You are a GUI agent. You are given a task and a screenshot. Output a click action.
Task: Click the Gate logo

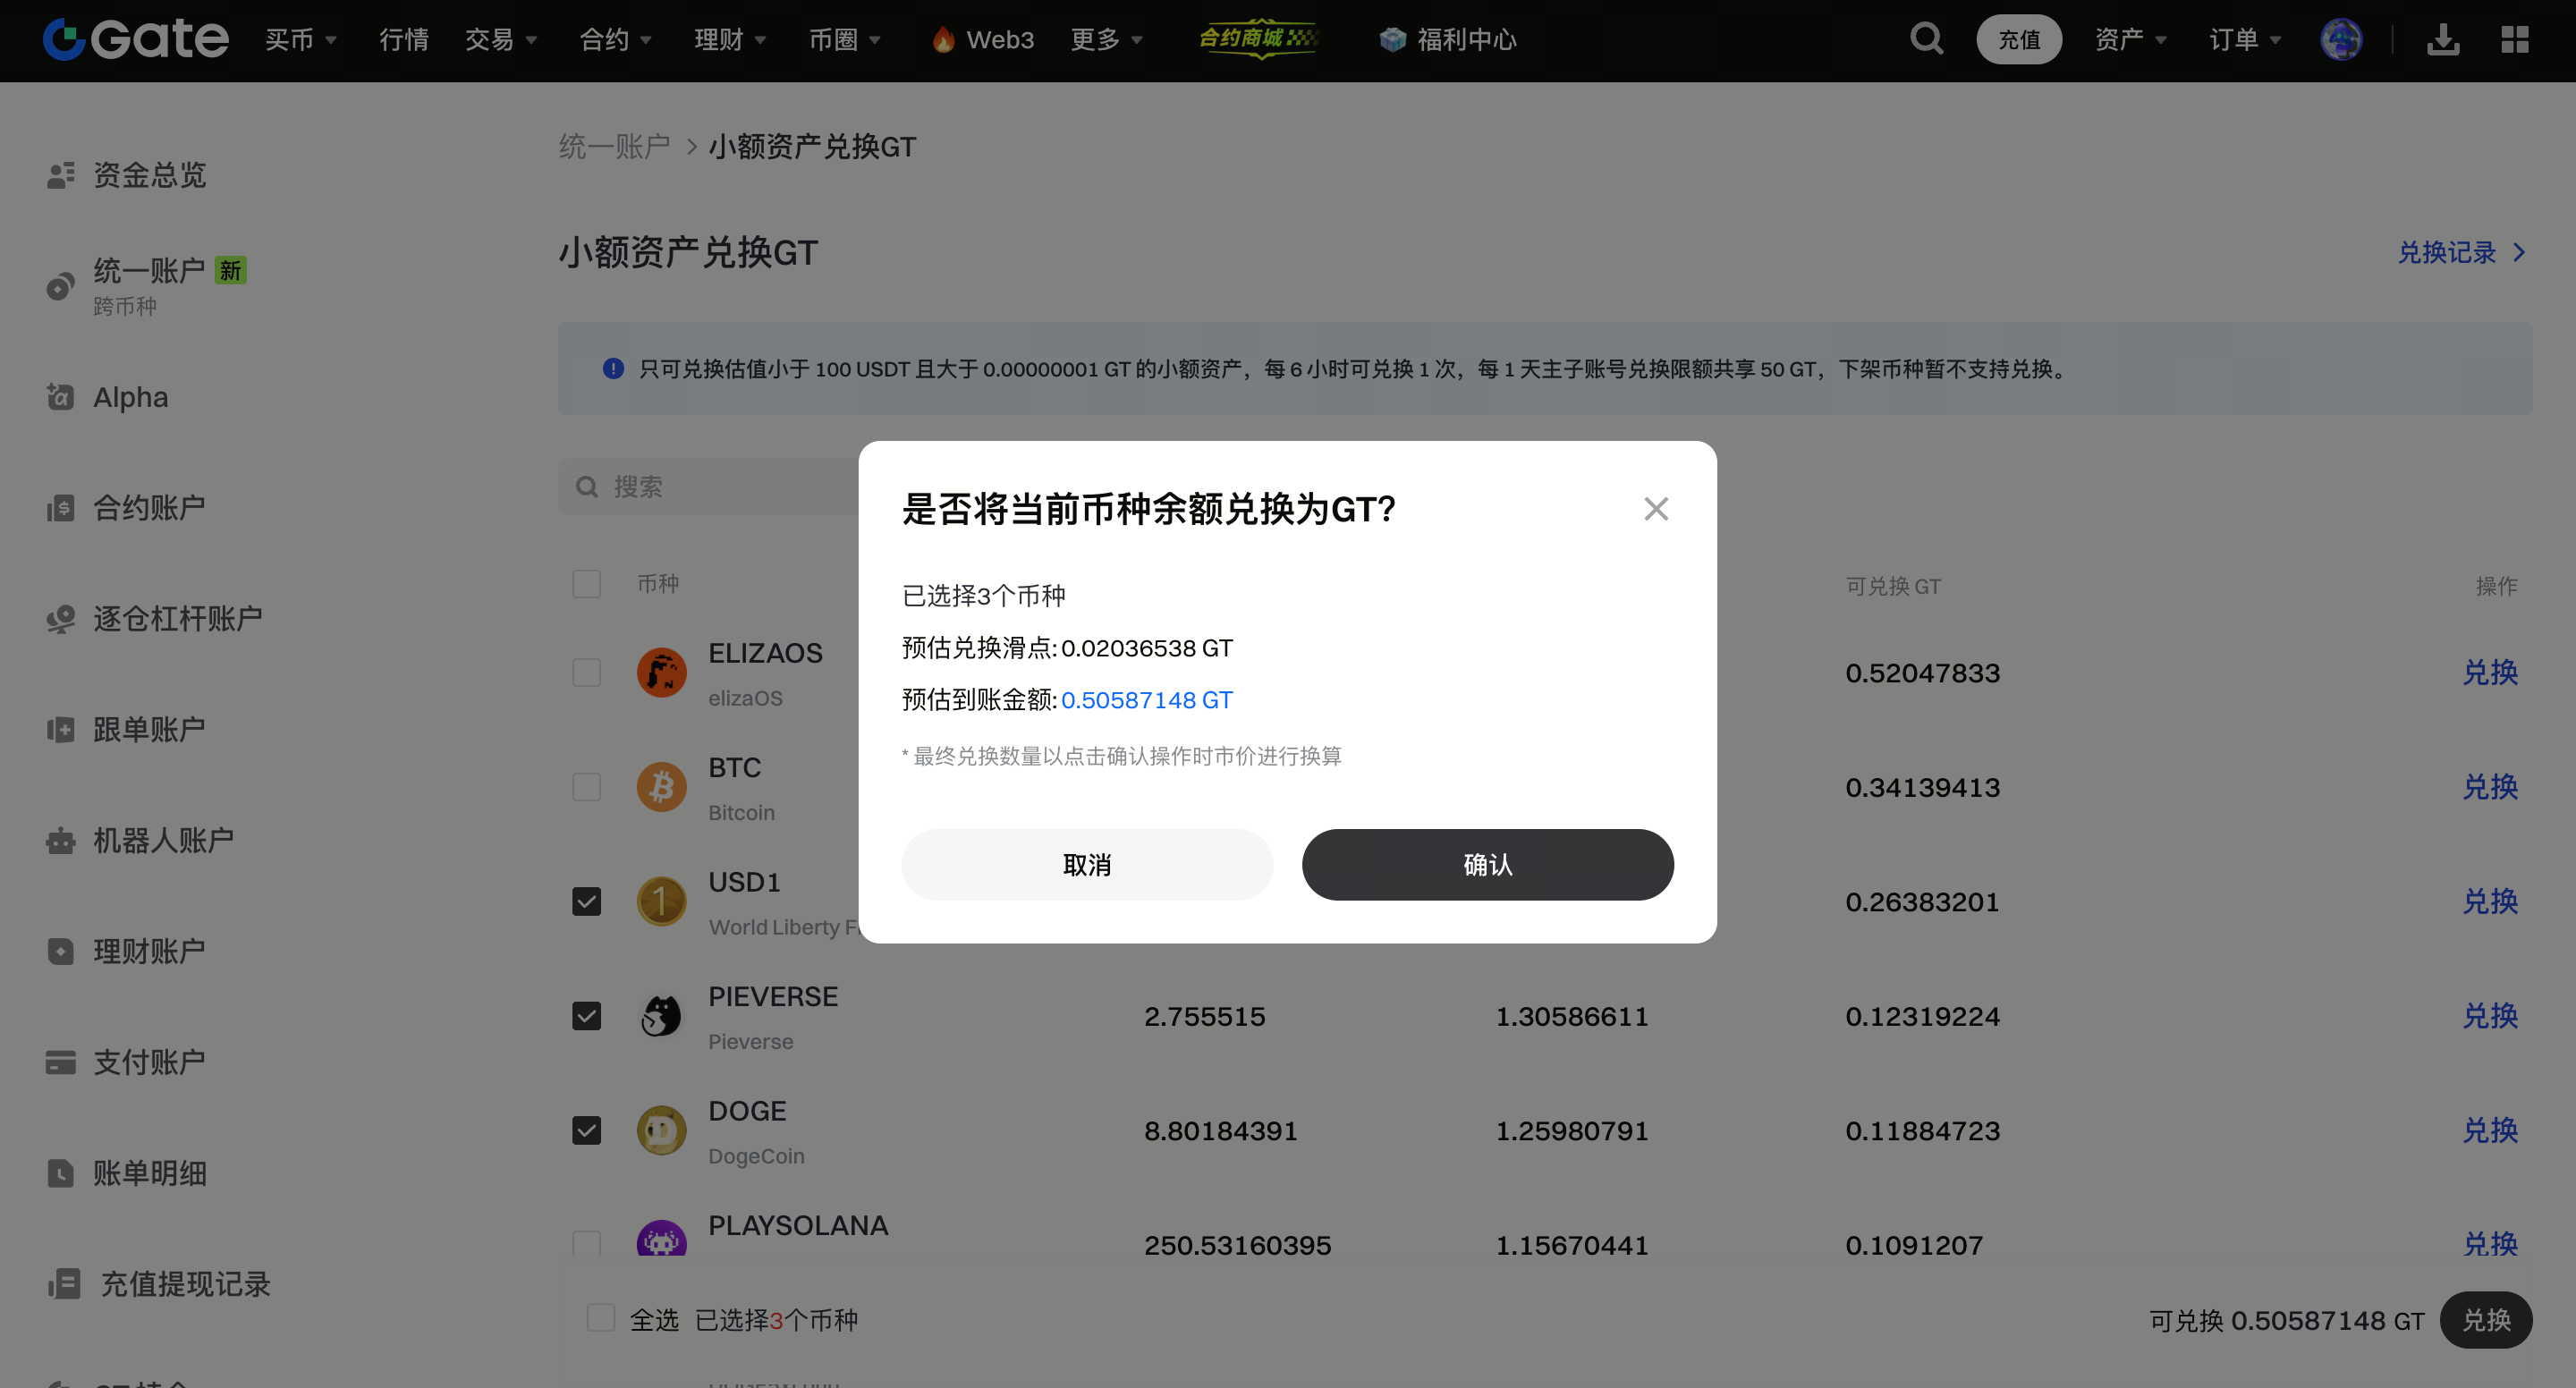click(x=136, y=39)
